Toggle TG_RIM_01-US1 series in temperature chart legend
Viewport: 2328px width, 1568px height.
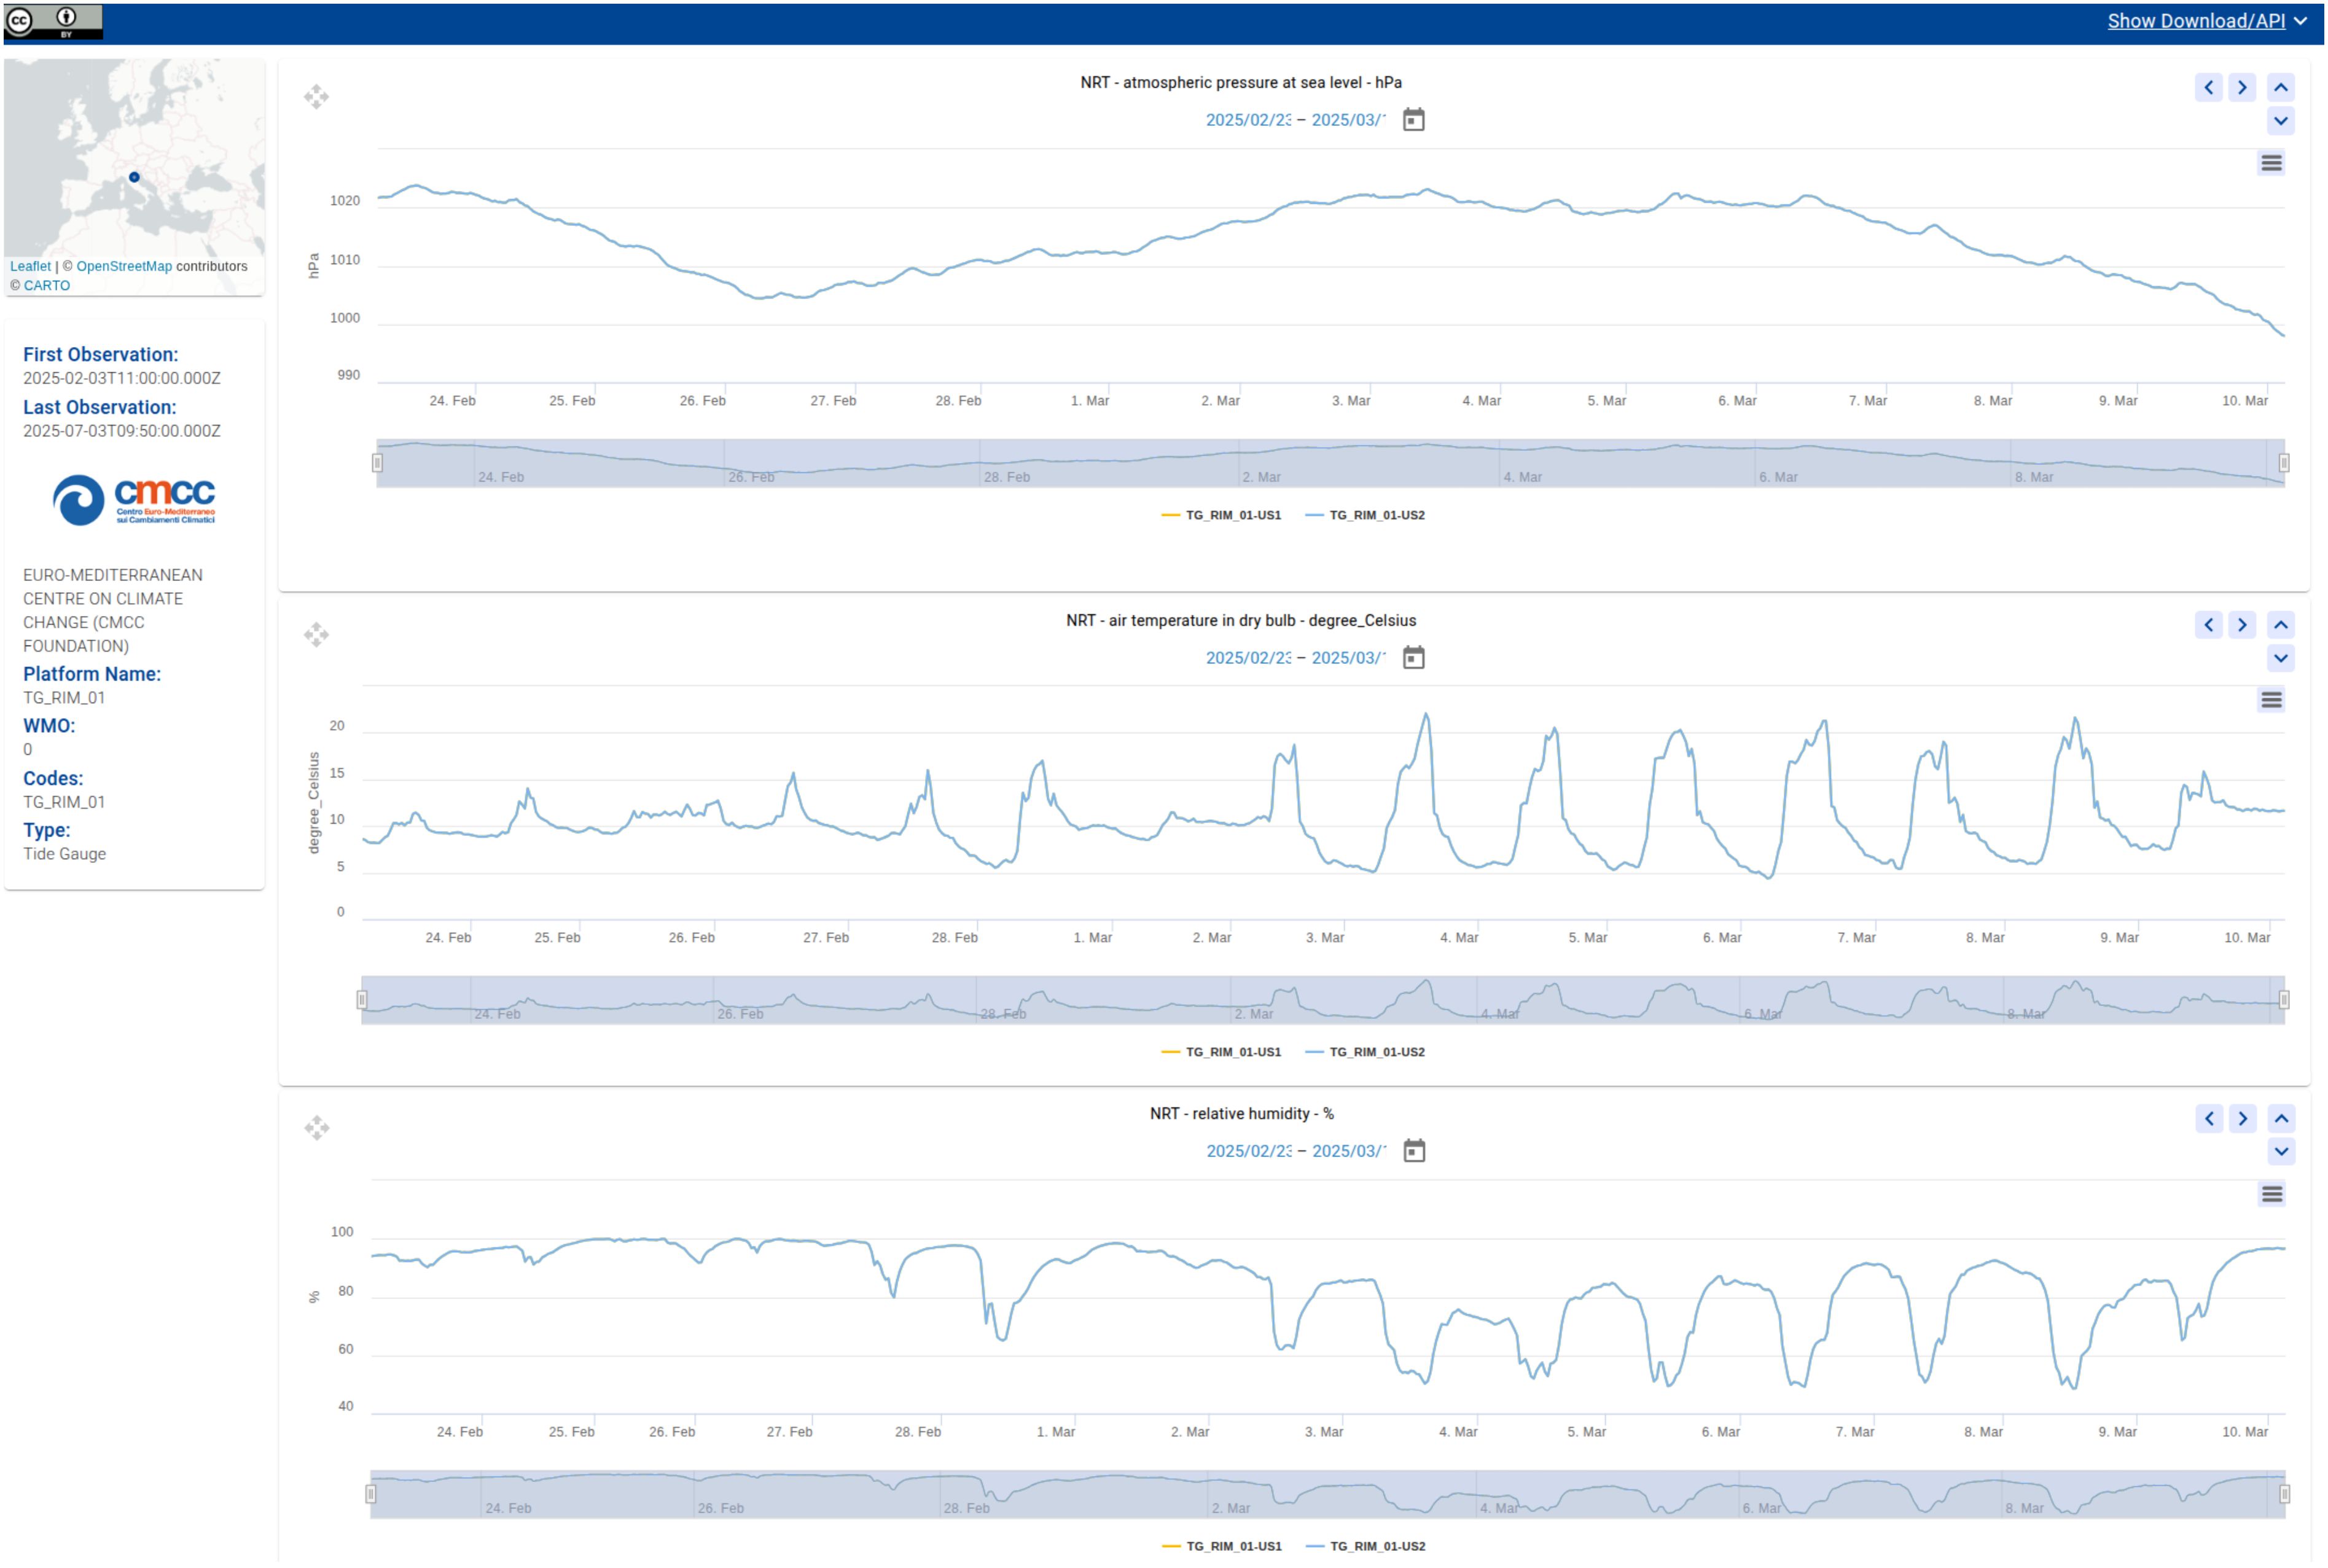[x=1221, y=1052]
